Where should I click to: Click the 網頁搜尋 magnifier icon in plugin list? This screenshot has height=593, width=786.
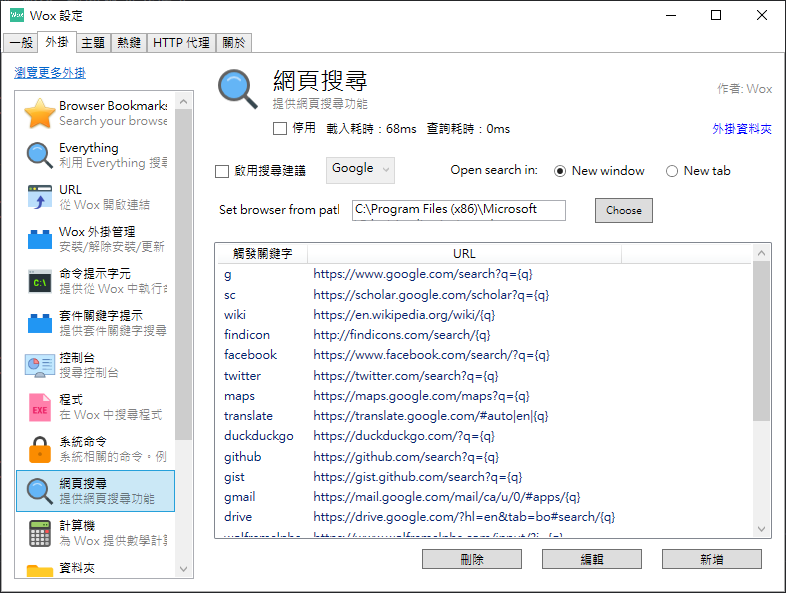click(x=40, y=491)
